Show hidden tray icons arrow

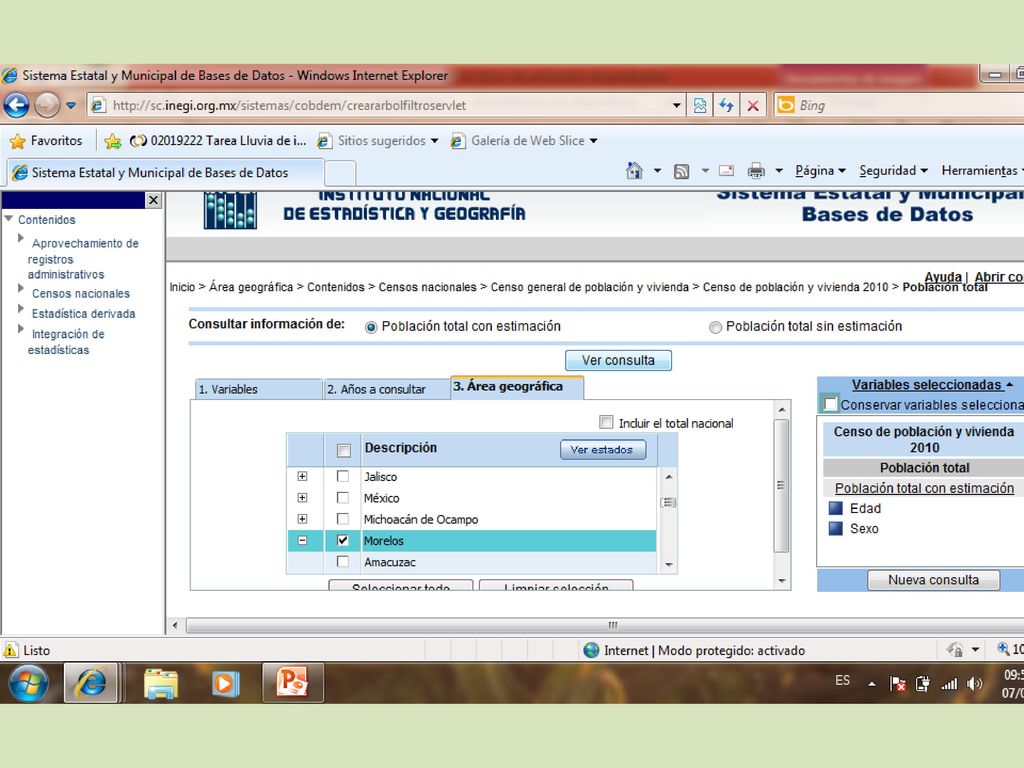[x=872, y=684]
